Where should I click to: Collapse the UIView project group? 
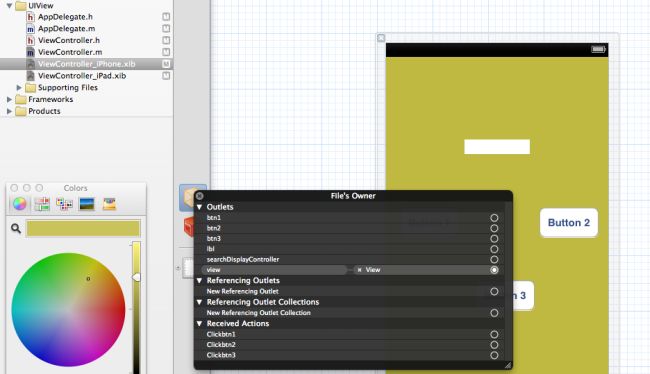coord(9,6)
